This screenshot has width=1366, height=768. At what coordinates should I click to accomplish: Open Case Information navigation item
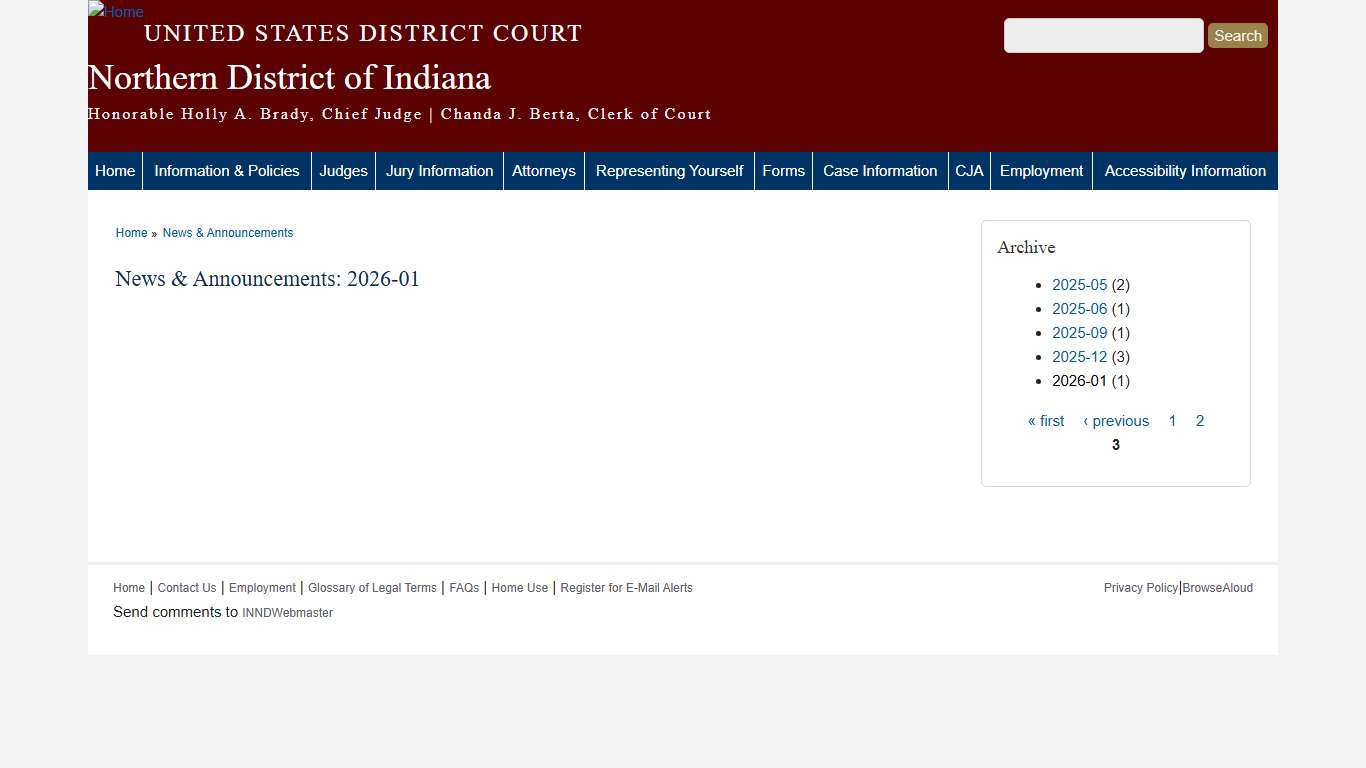(x=879, y=170)
